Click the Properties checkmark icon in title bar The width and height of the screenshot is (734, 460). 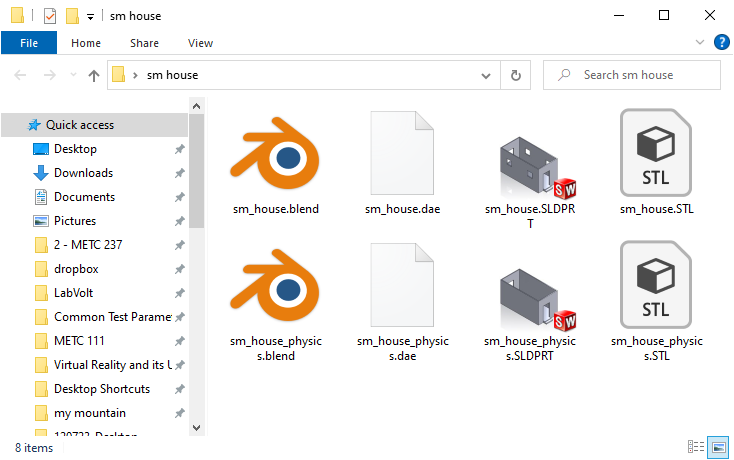tap(50, 16)
